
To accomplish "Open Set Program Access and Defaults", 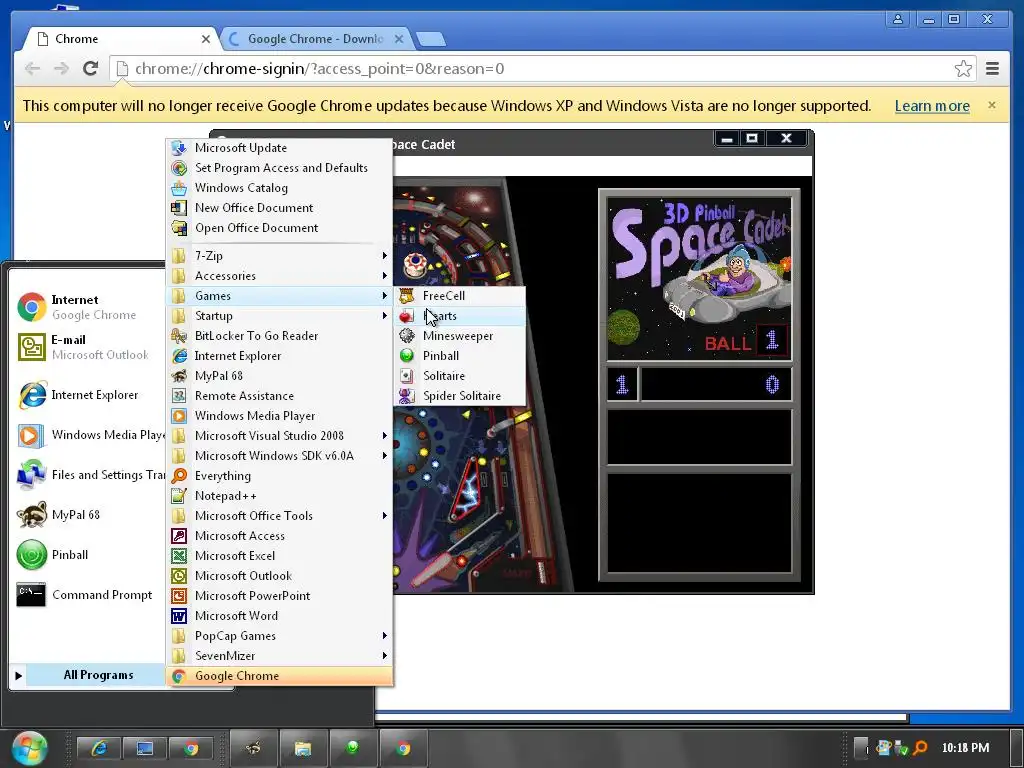I will pos(280,168).
